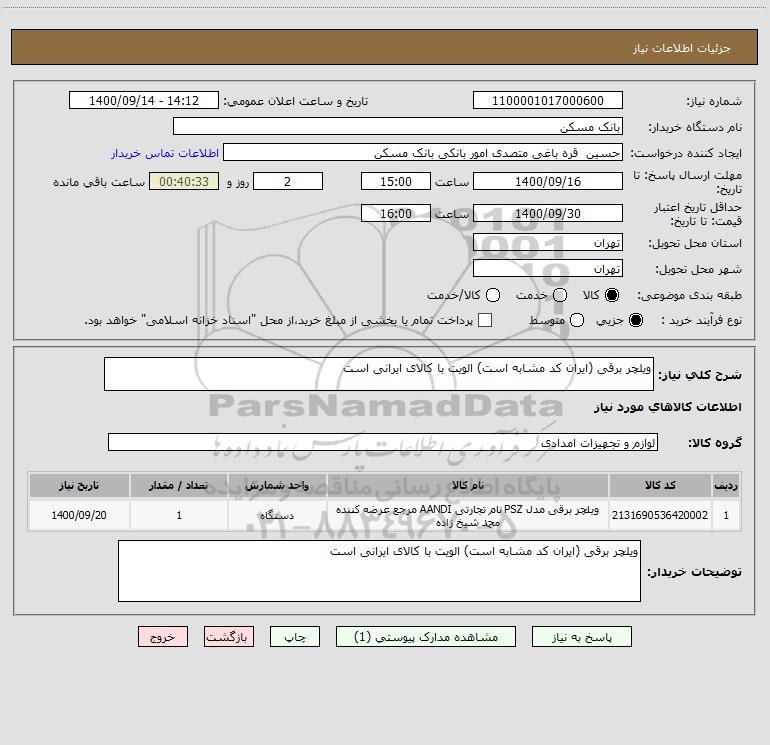Open مشاهده مدارک پیوستی (1) attachments
The image size is (770, 745).
point(426,636)
